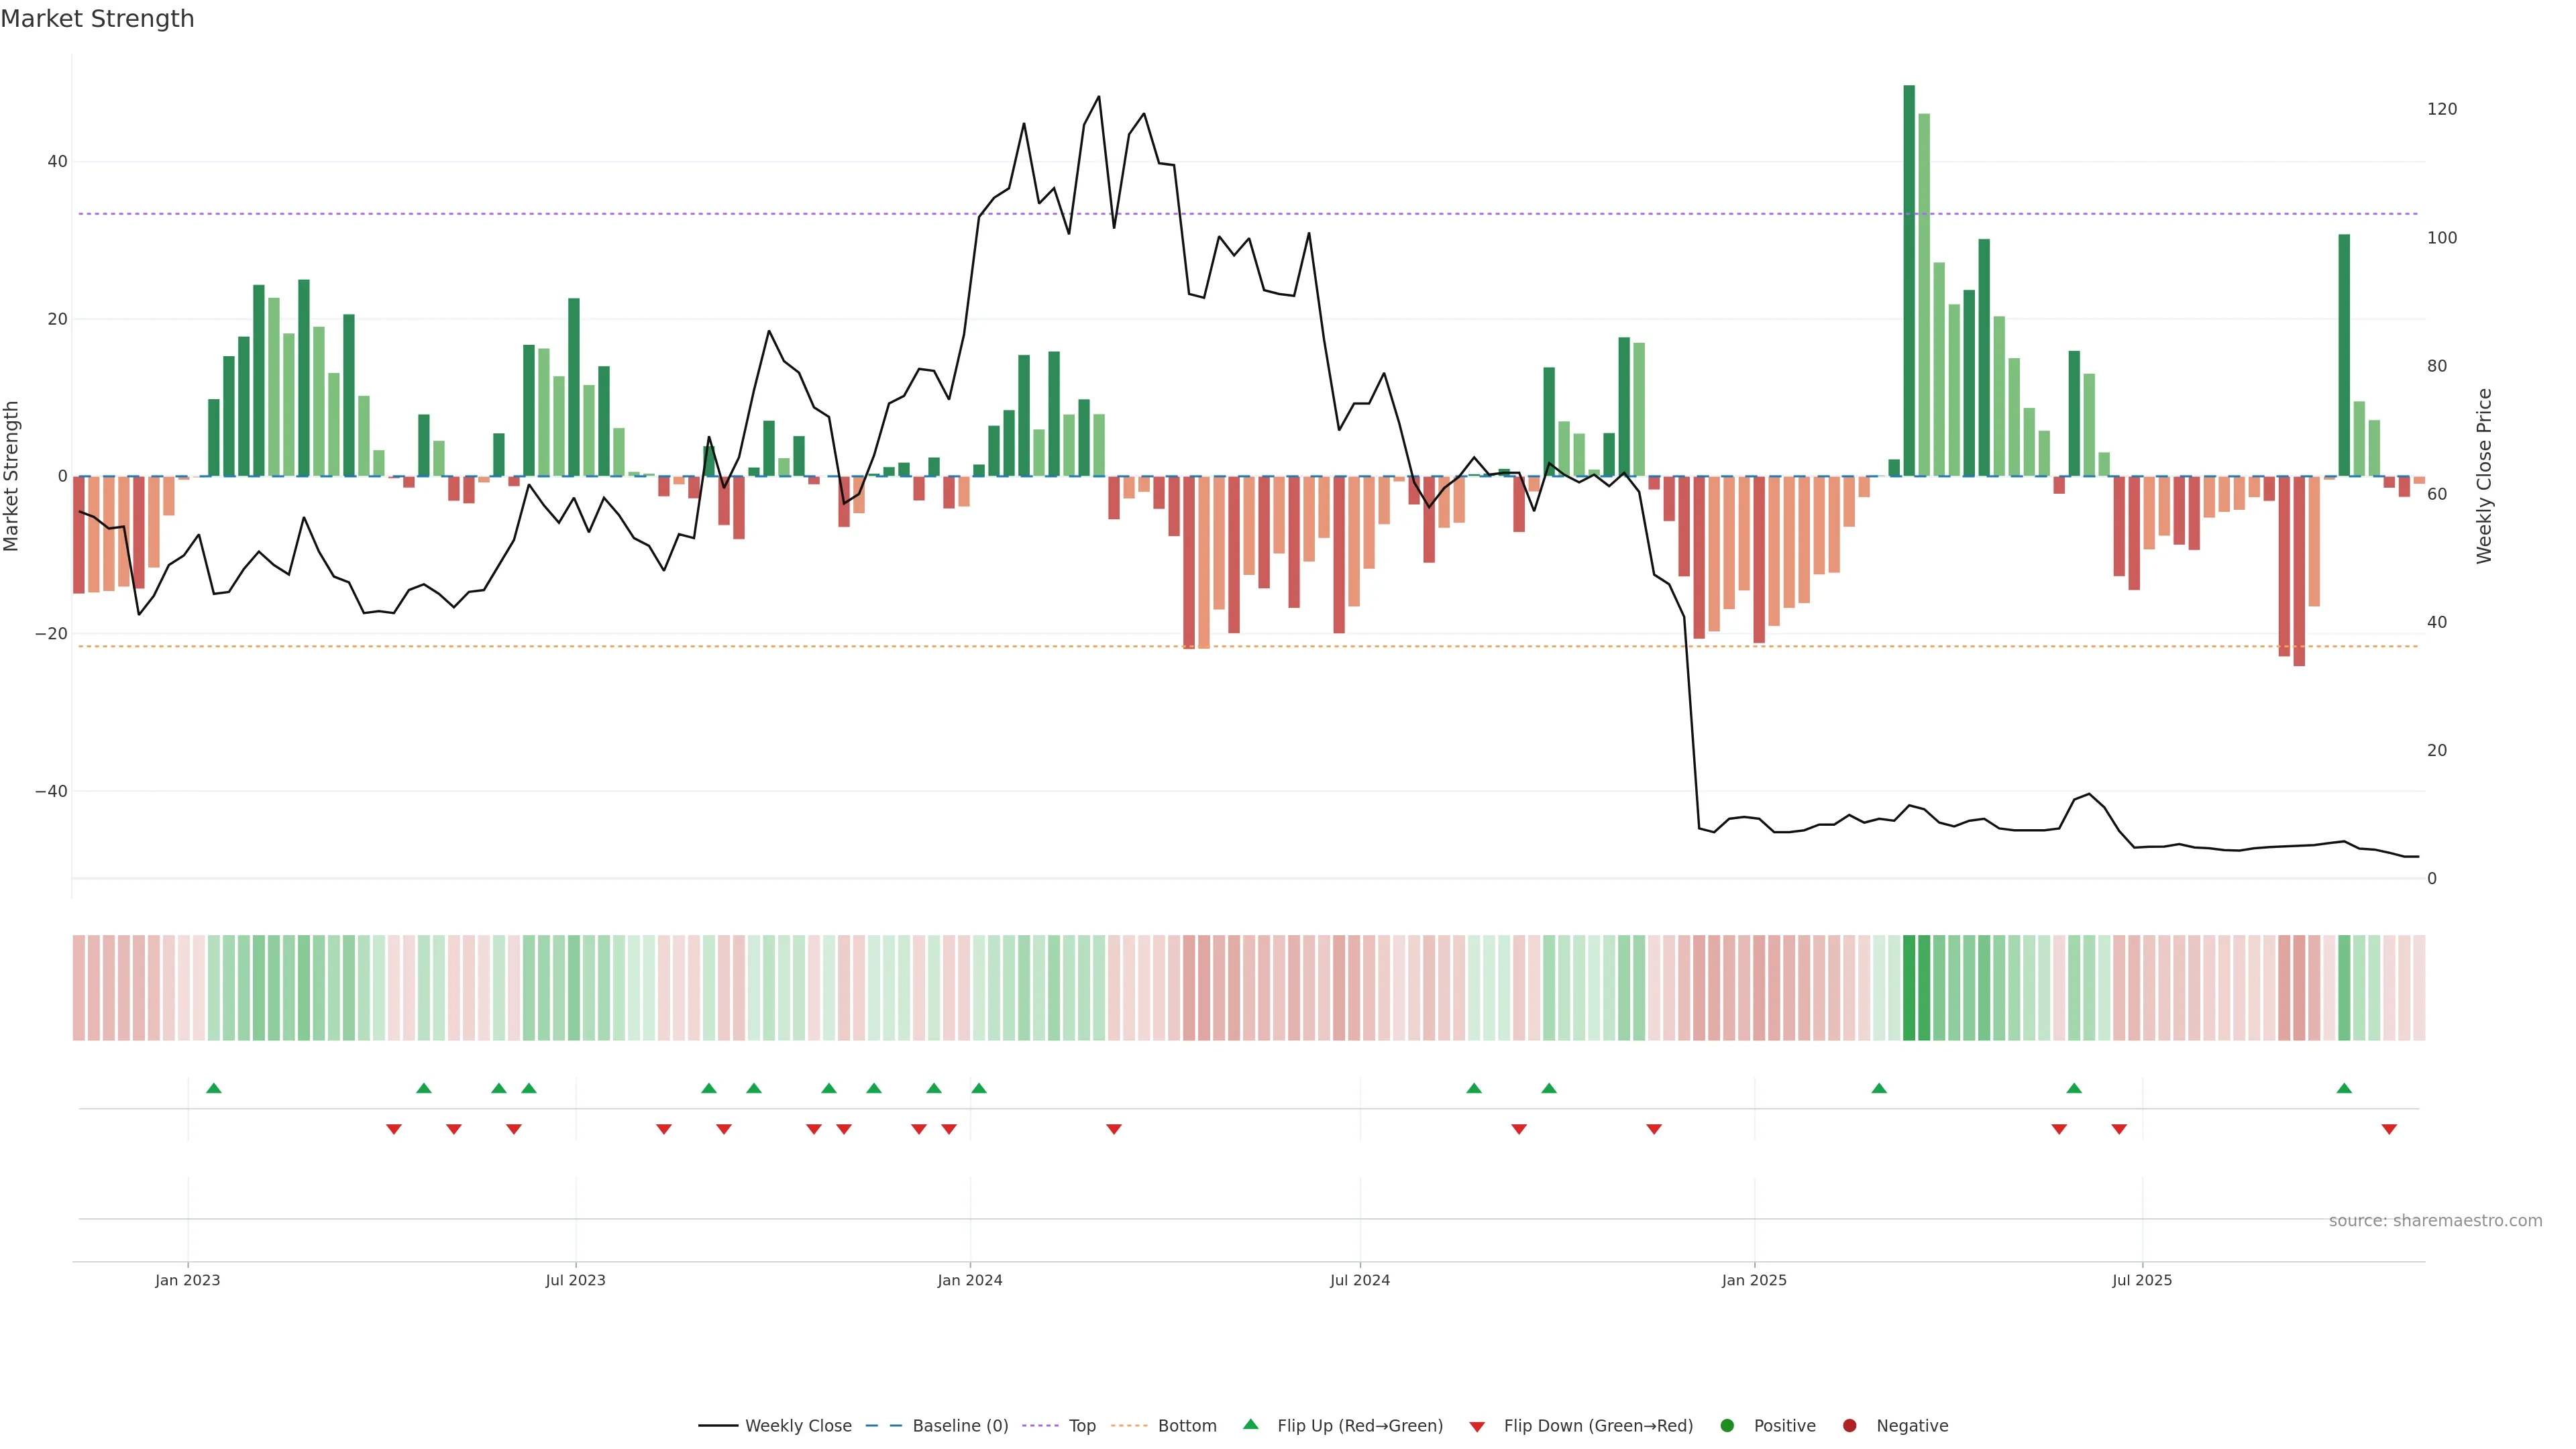Click the first green flip-up marker near Jan 2023
Image resolution: width=2576 pixels, height=1449 pixels.
coord(213,1088)
